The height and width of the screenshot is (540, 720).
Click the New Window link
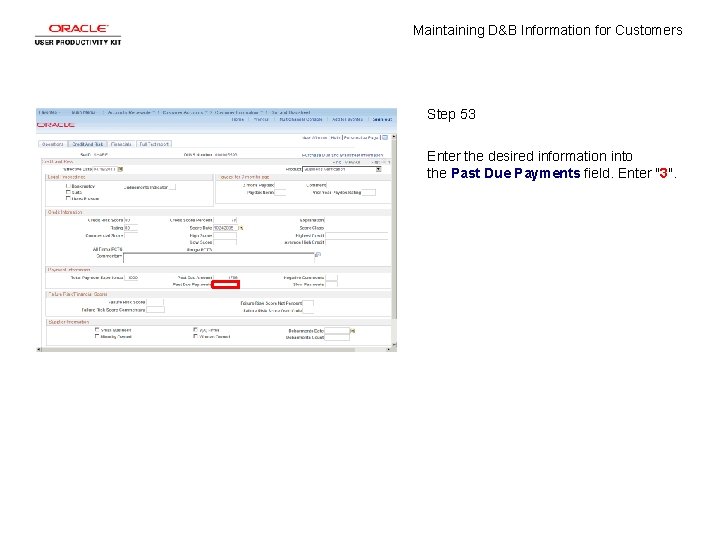[x=315, y=138]
